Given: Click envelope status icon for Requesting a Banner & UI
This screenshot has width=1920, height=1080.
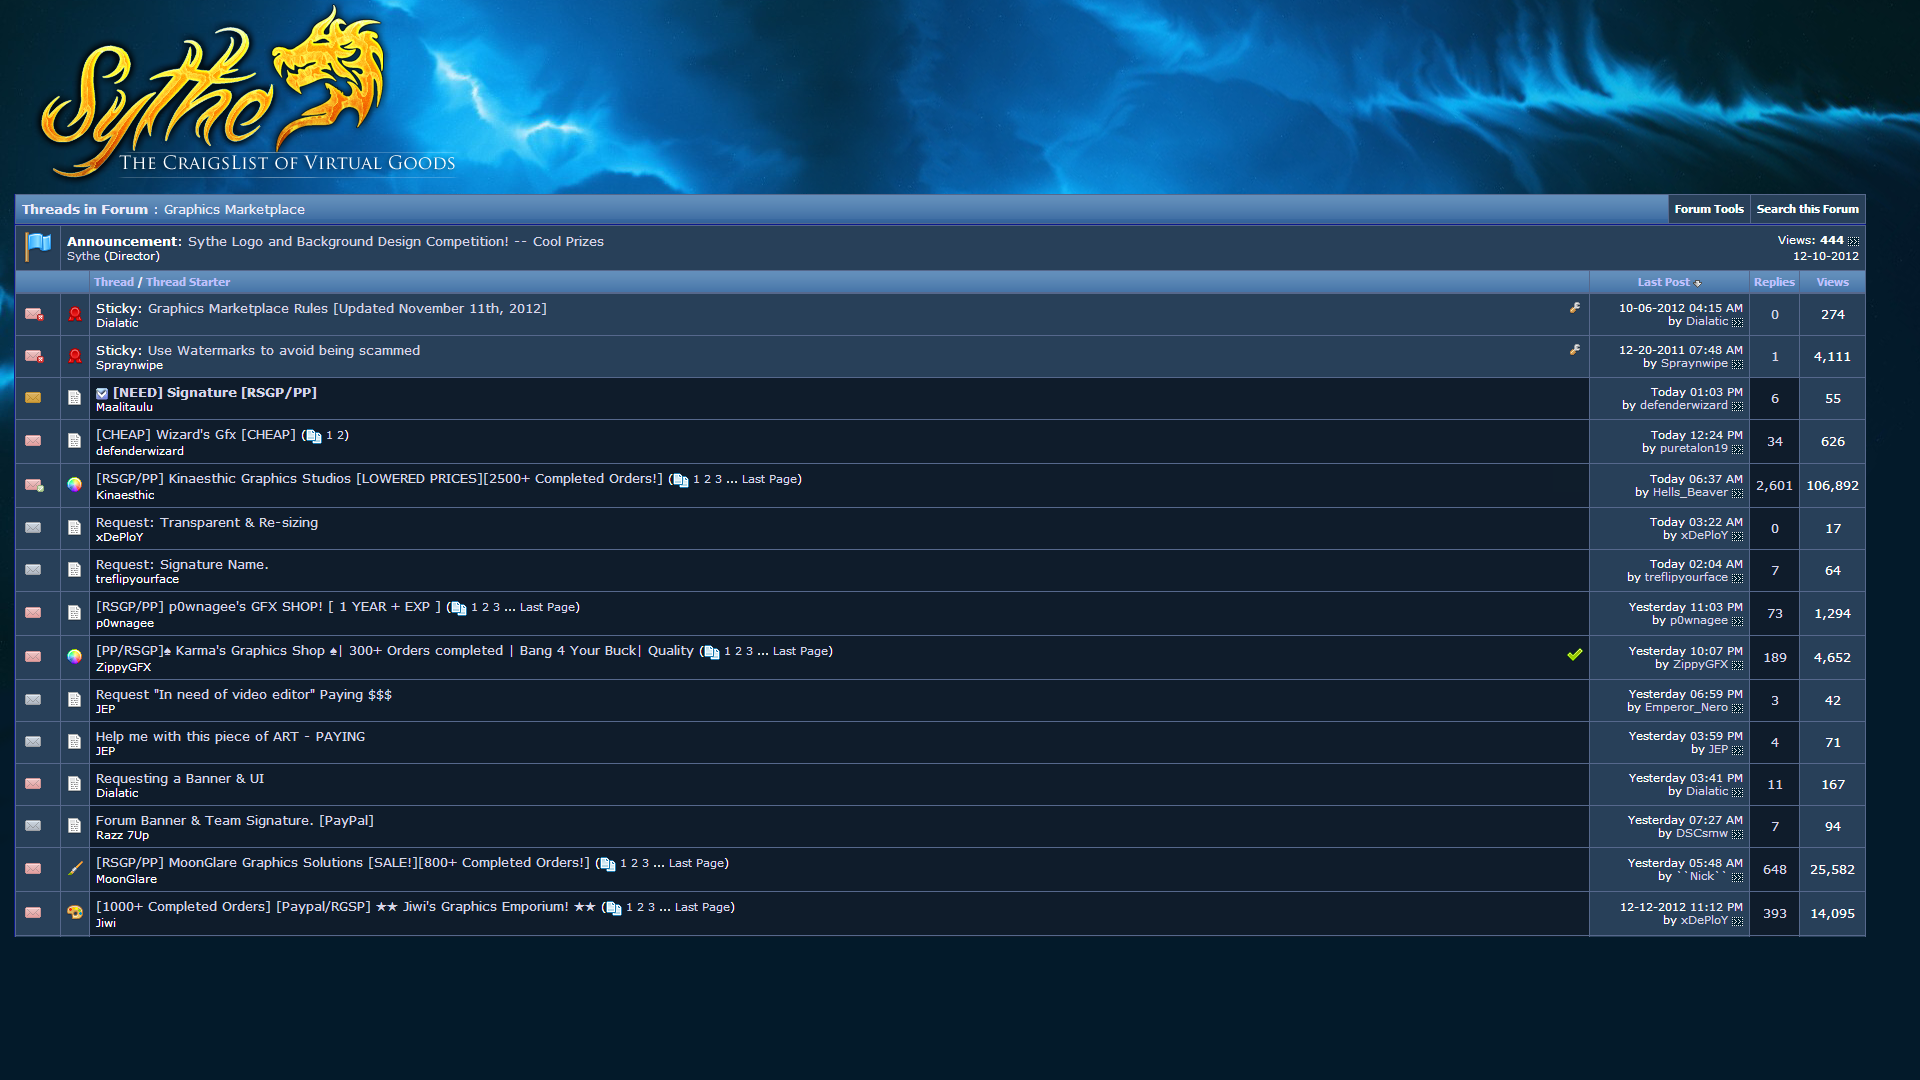Looking at the screenshot, I should coord(33,784).
